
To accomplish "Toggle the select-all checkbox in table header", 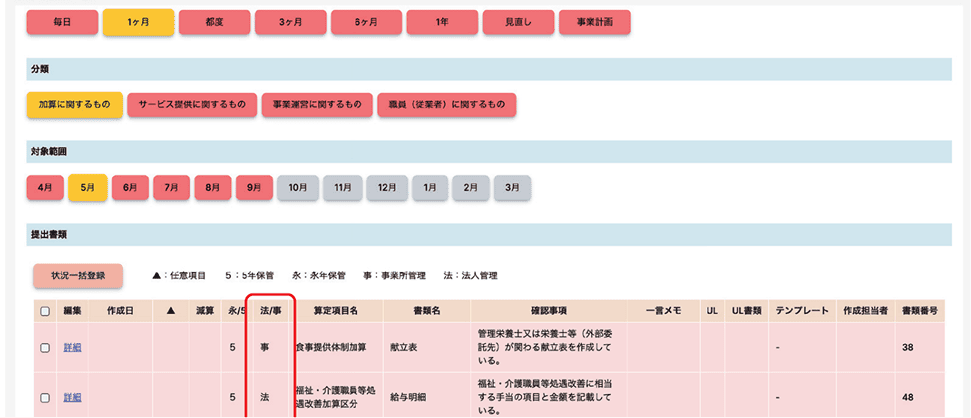I will click(45, 311).
